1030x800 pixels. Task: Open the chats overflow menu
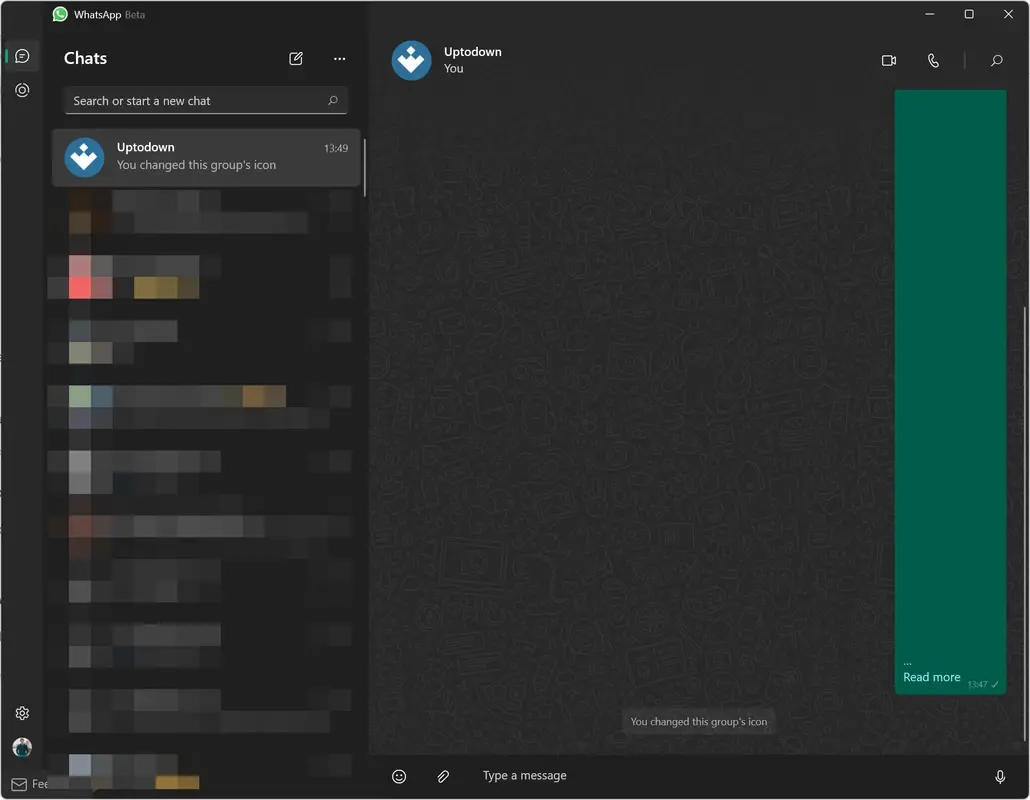click(x=339, y=59)
